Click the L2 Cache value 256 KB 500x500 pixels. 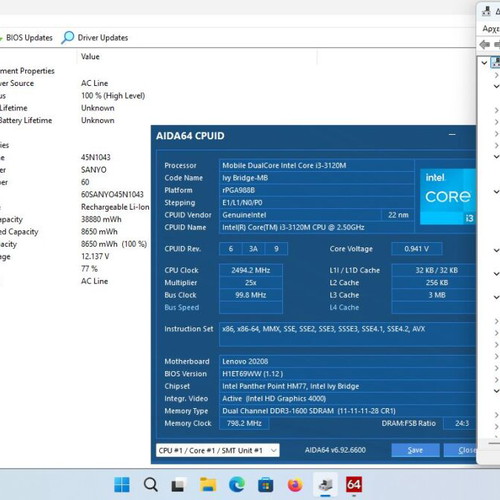434,283
